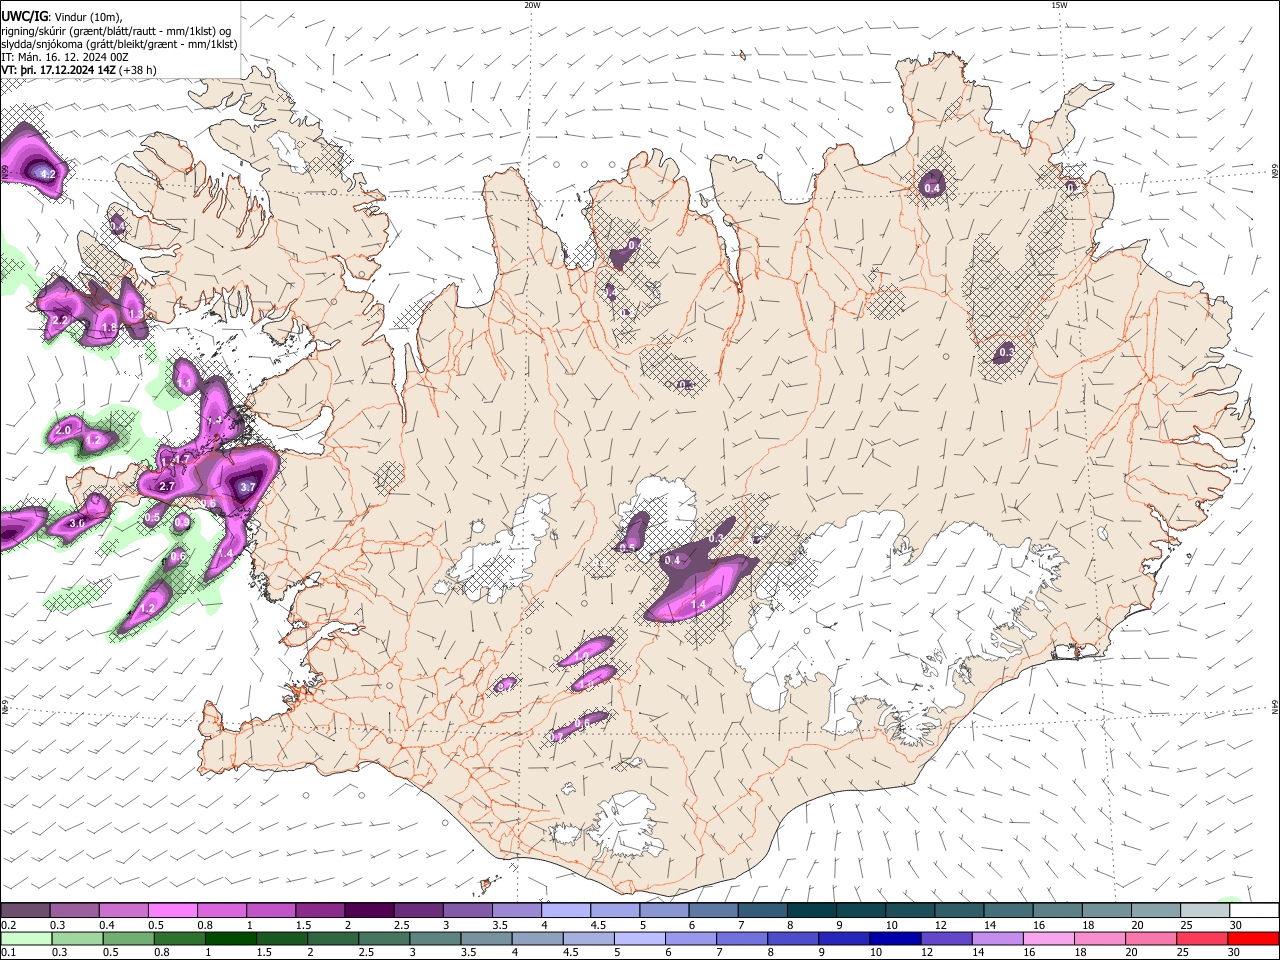1280x960 pixels.
Task: Click the light purple swatch at 14 in lower legend row
Action: coord(998,938)
